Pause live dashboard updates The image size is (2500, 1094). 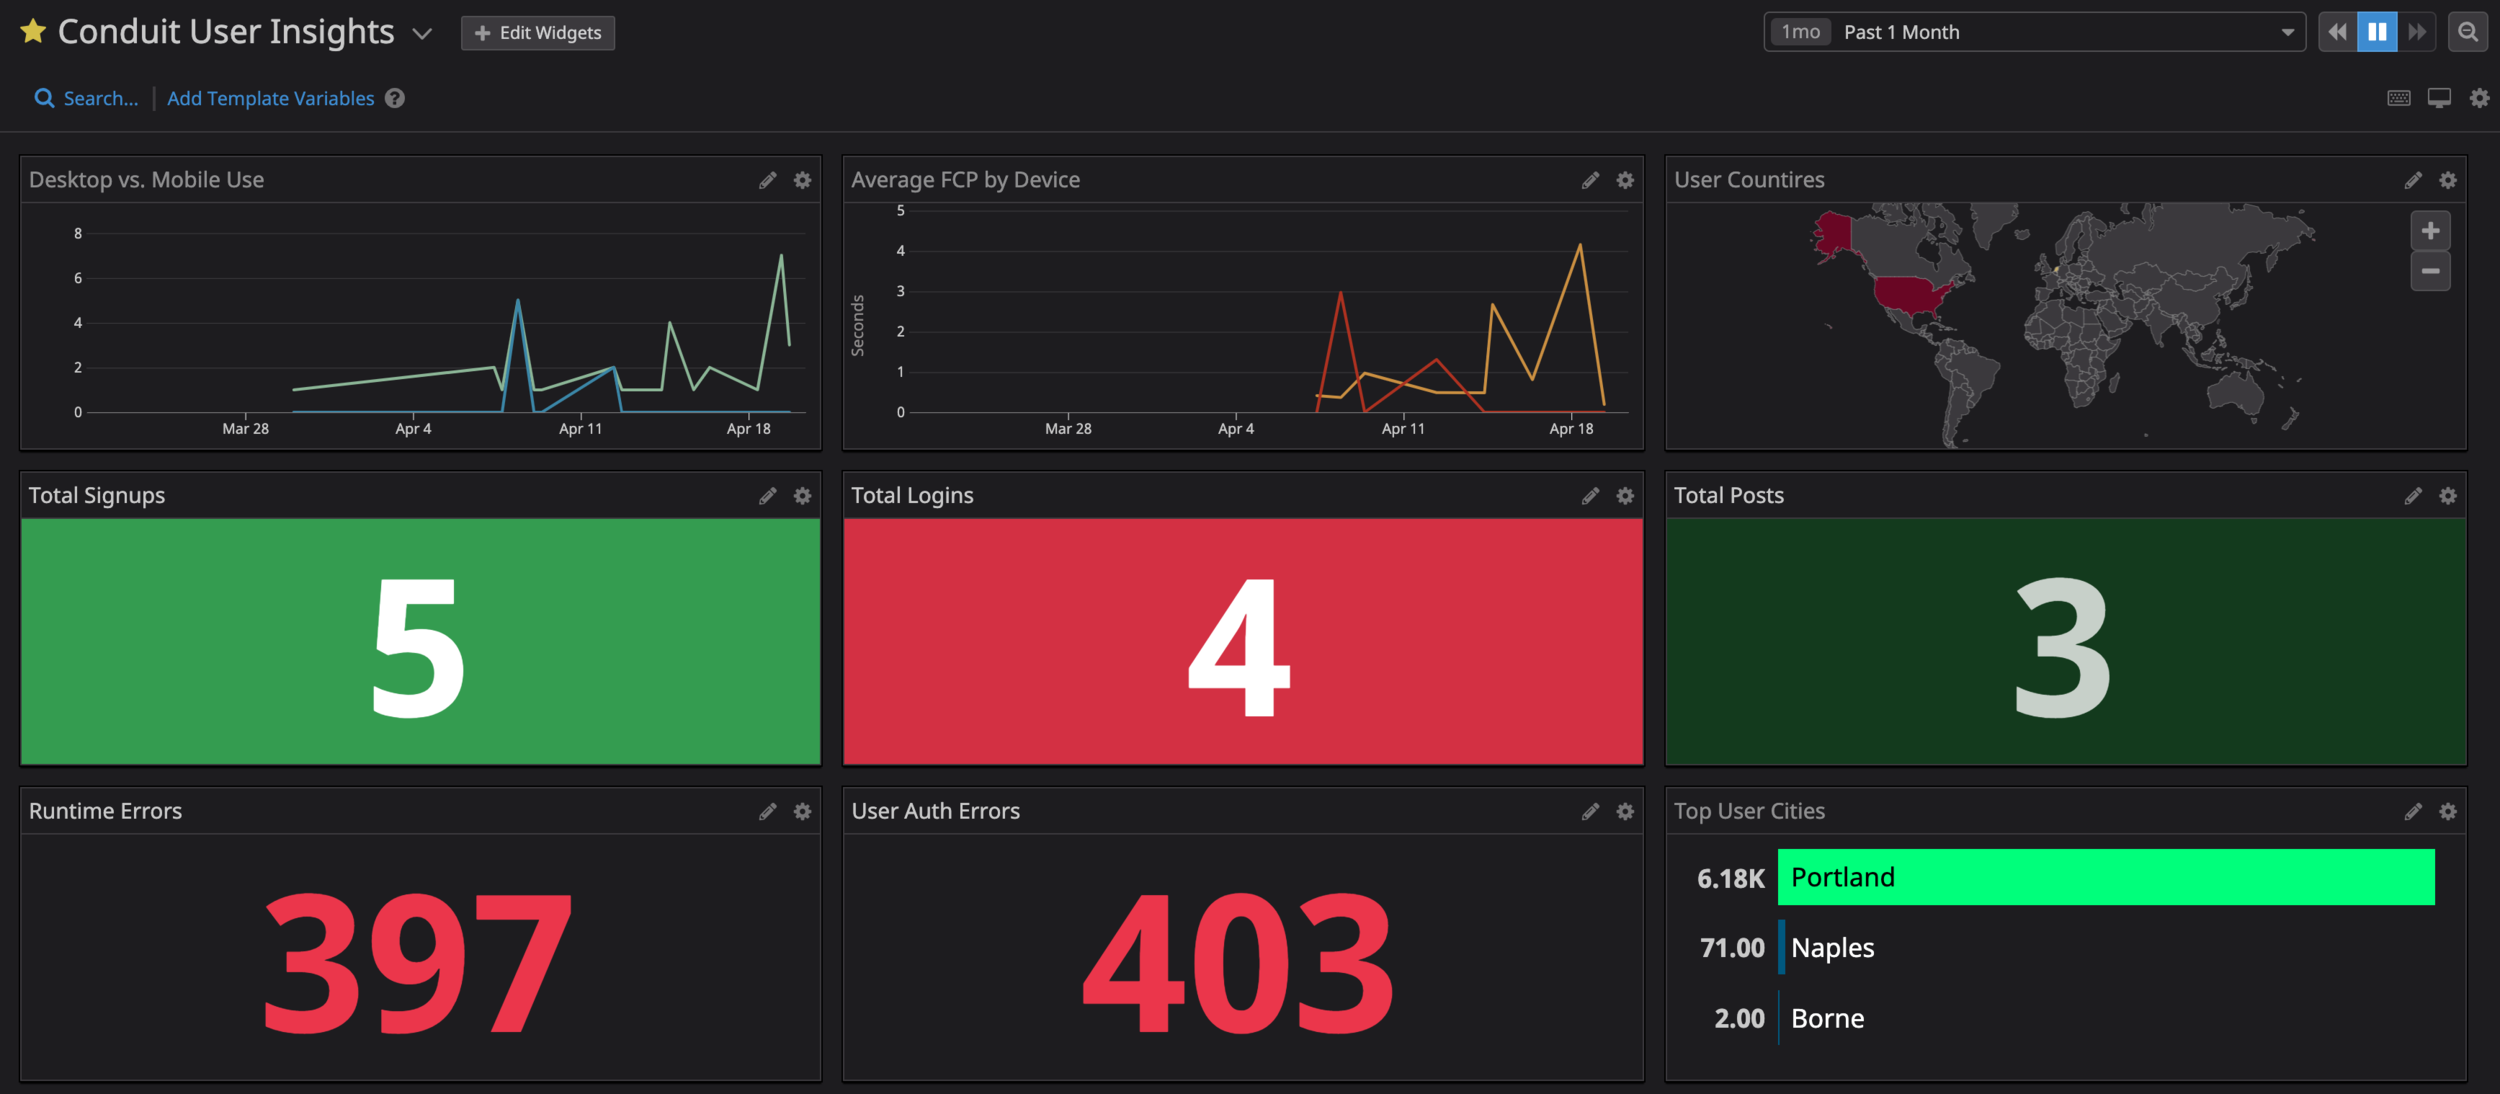pos(2377,32)
